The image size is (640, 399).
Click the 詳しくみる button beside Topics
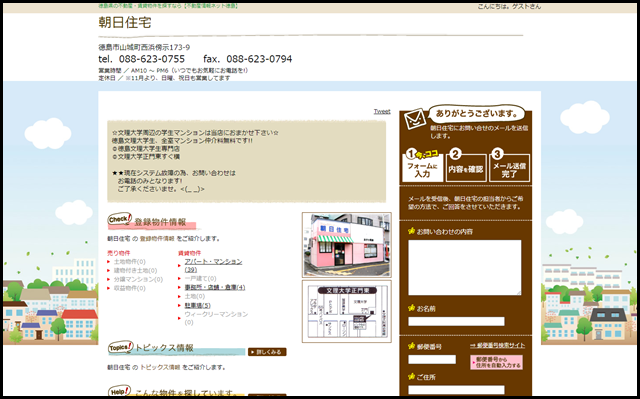click(267, 352)
